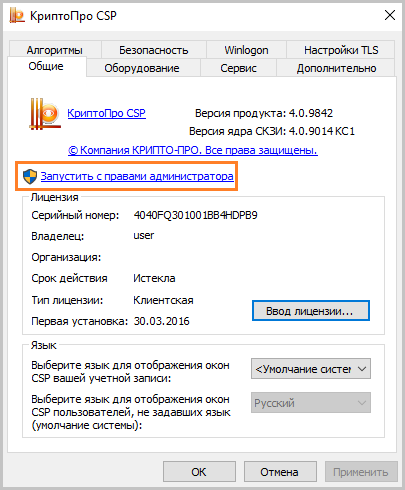Image resolution: width=405 pixels, height=490 pixels.
Task: Click Запустить с правами администратора link
Action: point(137,176)
